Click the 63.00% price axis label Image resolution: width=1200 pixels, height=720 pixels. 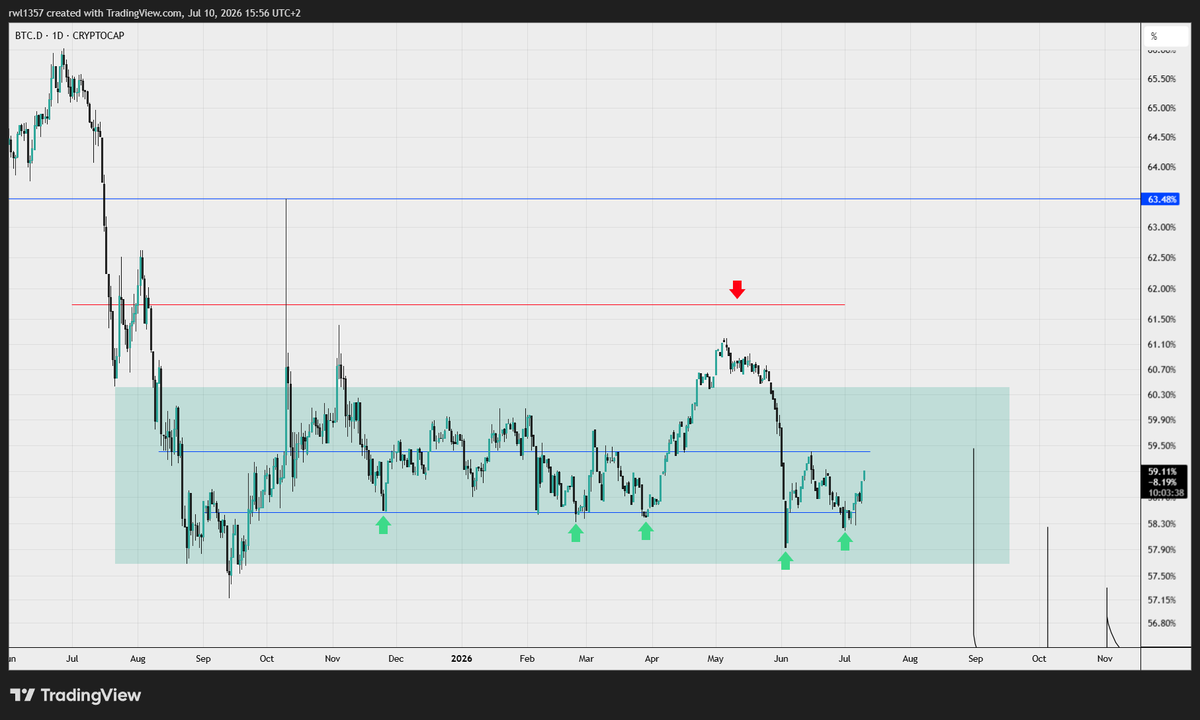[x=1162, y=228]
